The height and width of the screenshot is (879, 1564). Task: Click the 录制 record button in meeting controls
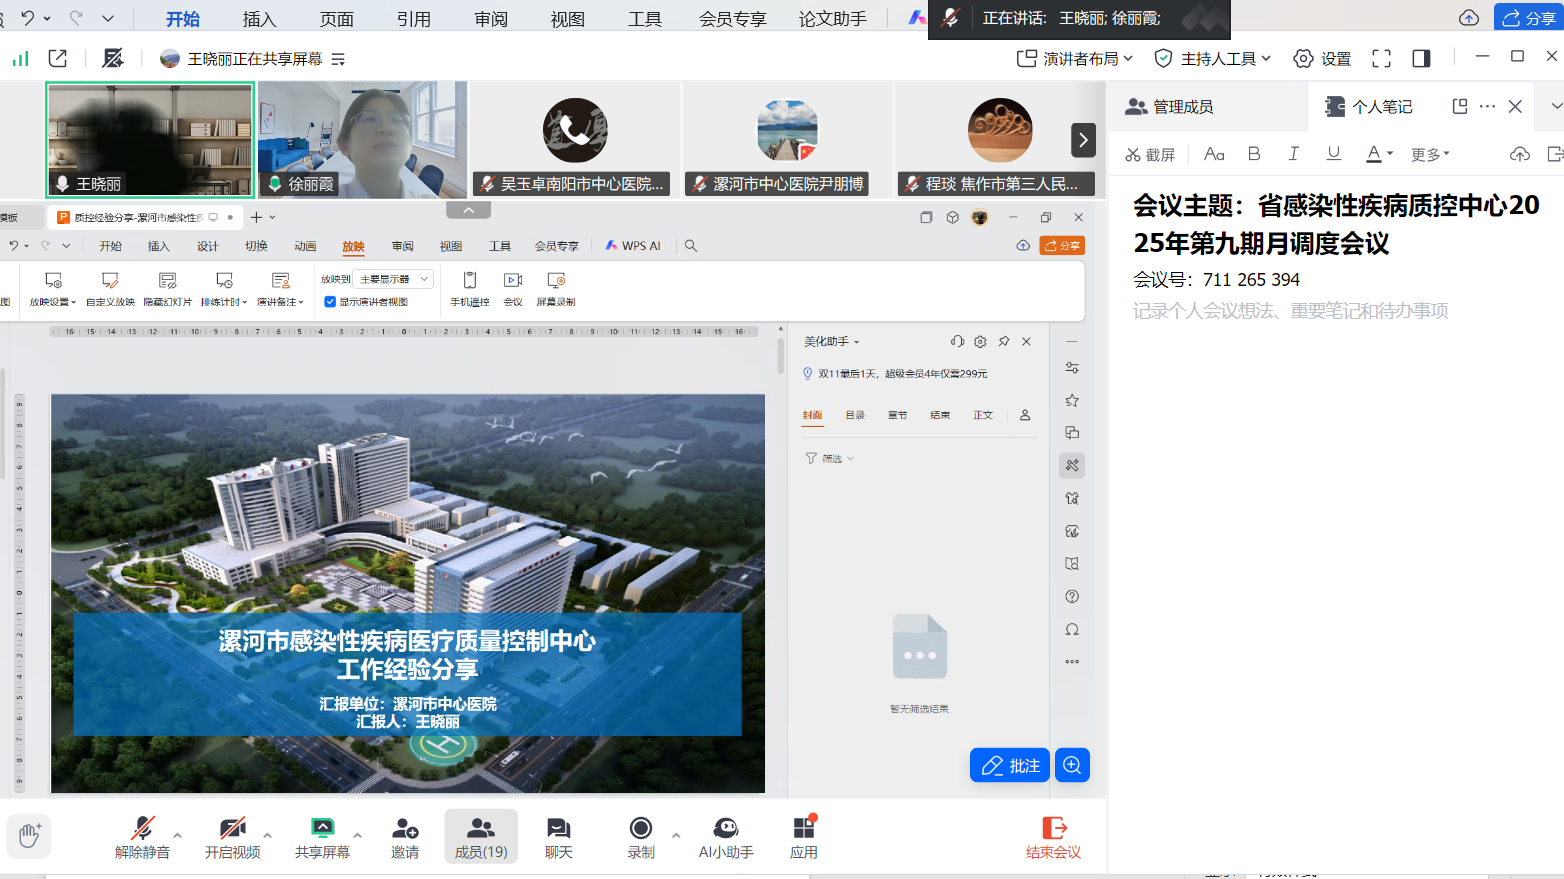click(640, 837)
